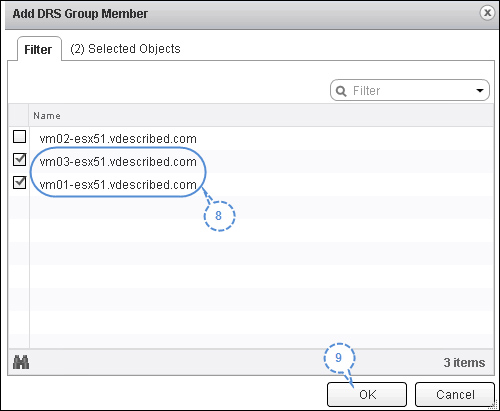Viewport: 500px width, 411px height.
Task: Click the step 9 callout bubble
Action: (339, 358)
